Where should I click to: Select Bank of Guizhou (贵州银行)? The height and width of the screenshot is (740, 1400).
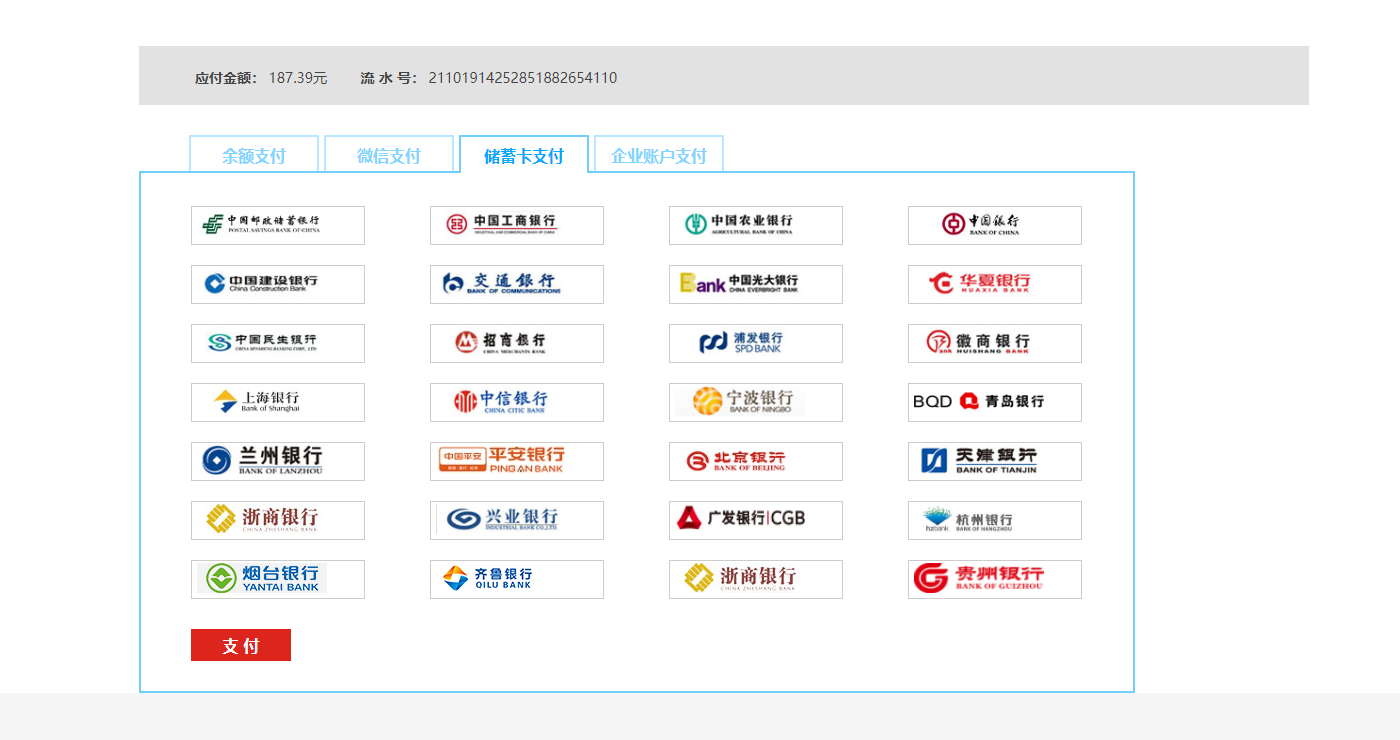point(994,579)
